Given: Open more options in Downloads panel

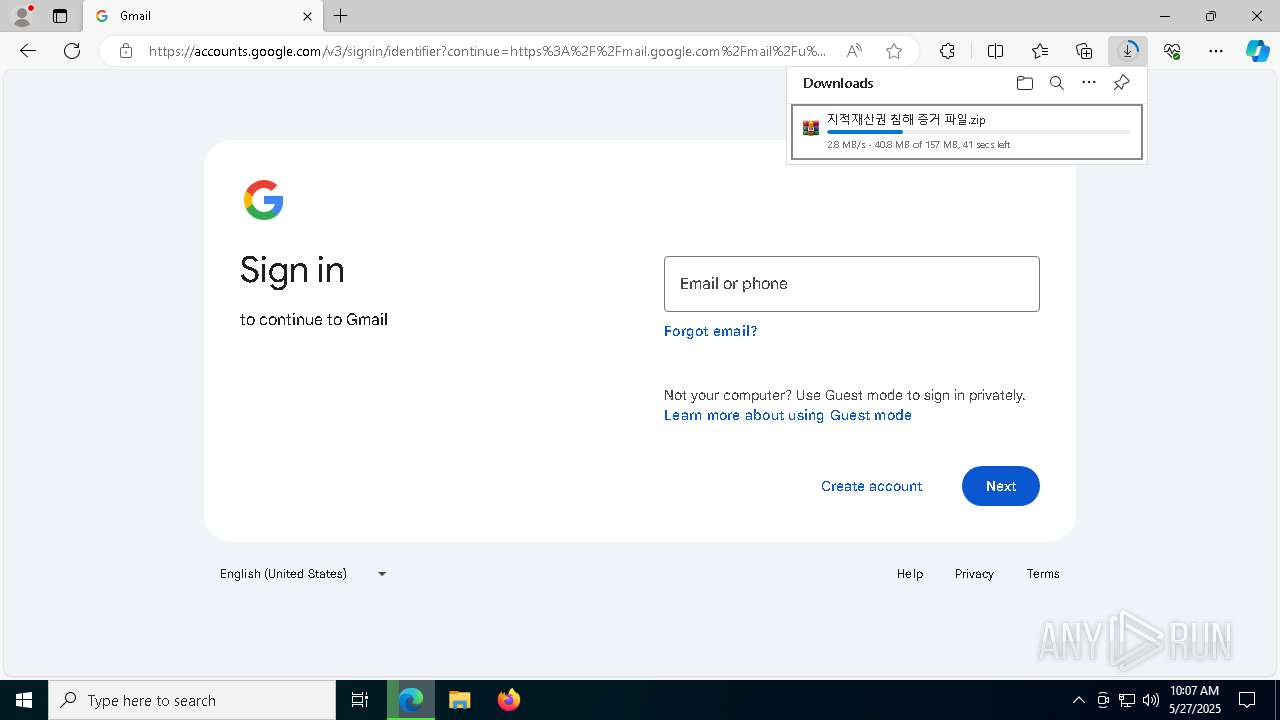Looking at the screenshot, I should tap(1089, 83).
